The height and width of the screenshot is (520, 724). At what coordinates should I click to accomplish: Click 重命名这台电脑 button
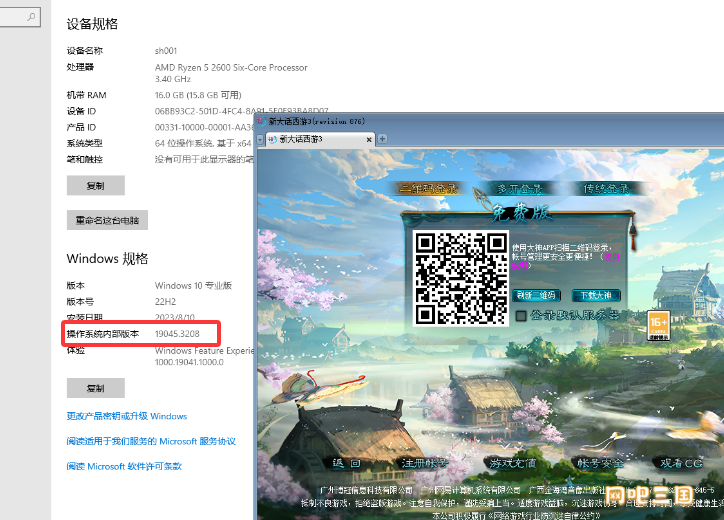point(107,220)
